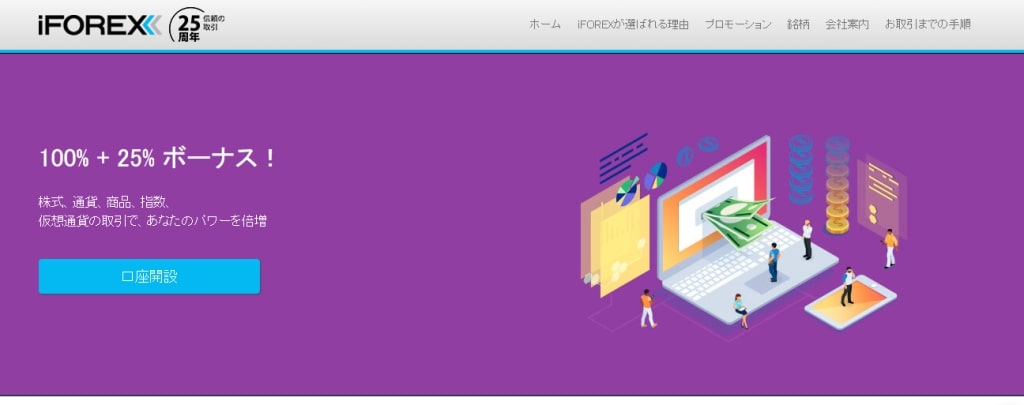Click the 25周年 anniversary badge
This screenshot has width=1024, height=405.
click(x=197, y=25)
